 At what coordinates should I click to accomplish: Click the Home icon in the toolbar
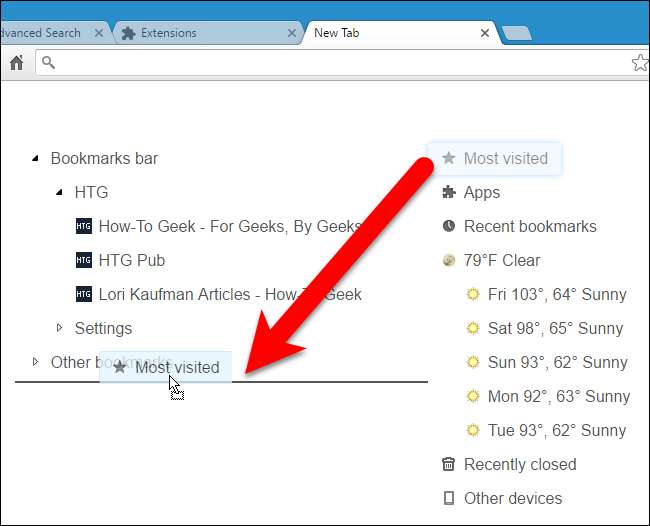[x=16, y=63]
